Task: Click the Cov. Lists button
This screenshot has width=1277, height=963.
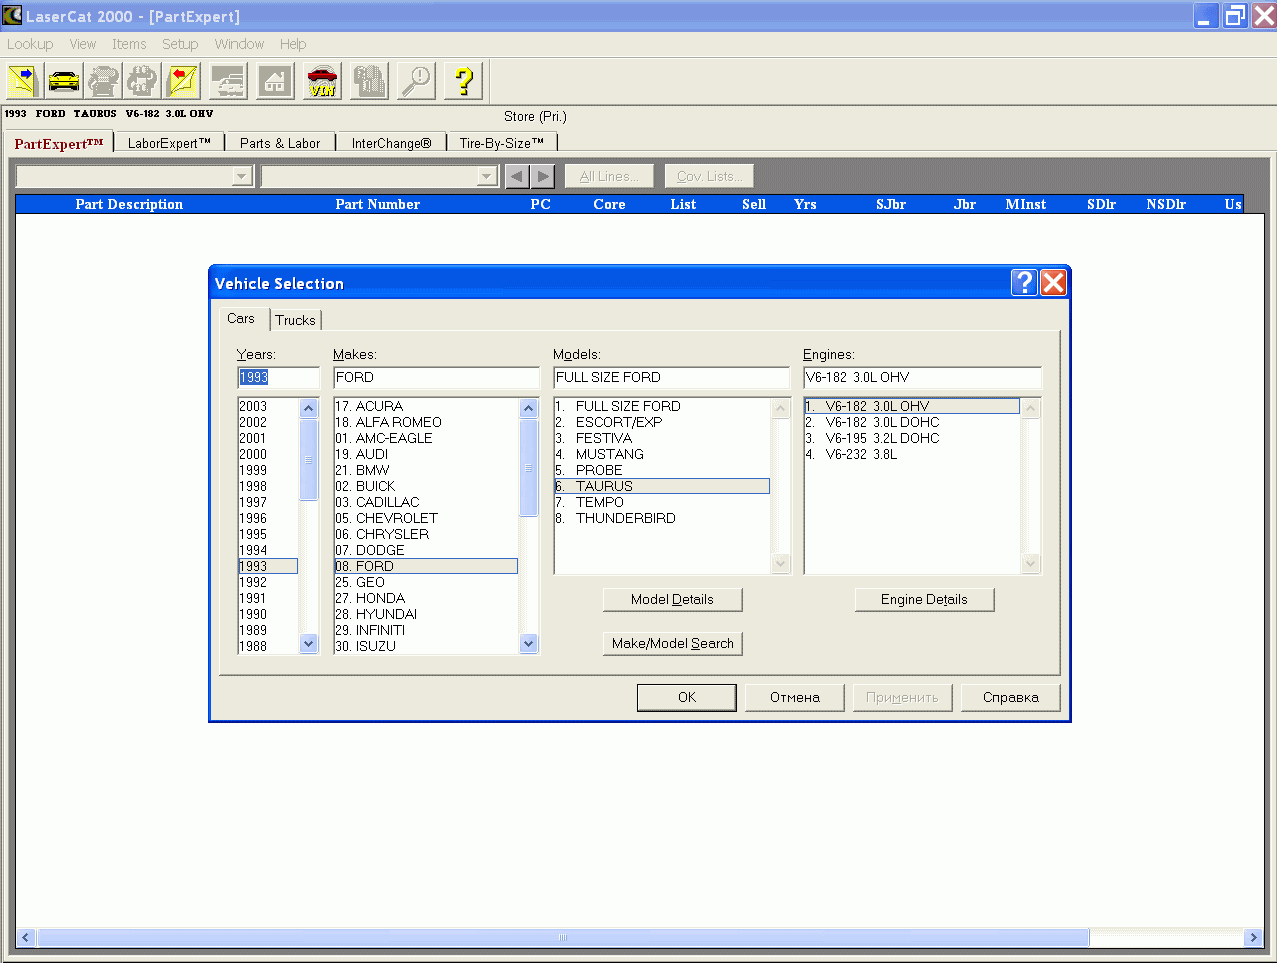Action: point(709,177)
